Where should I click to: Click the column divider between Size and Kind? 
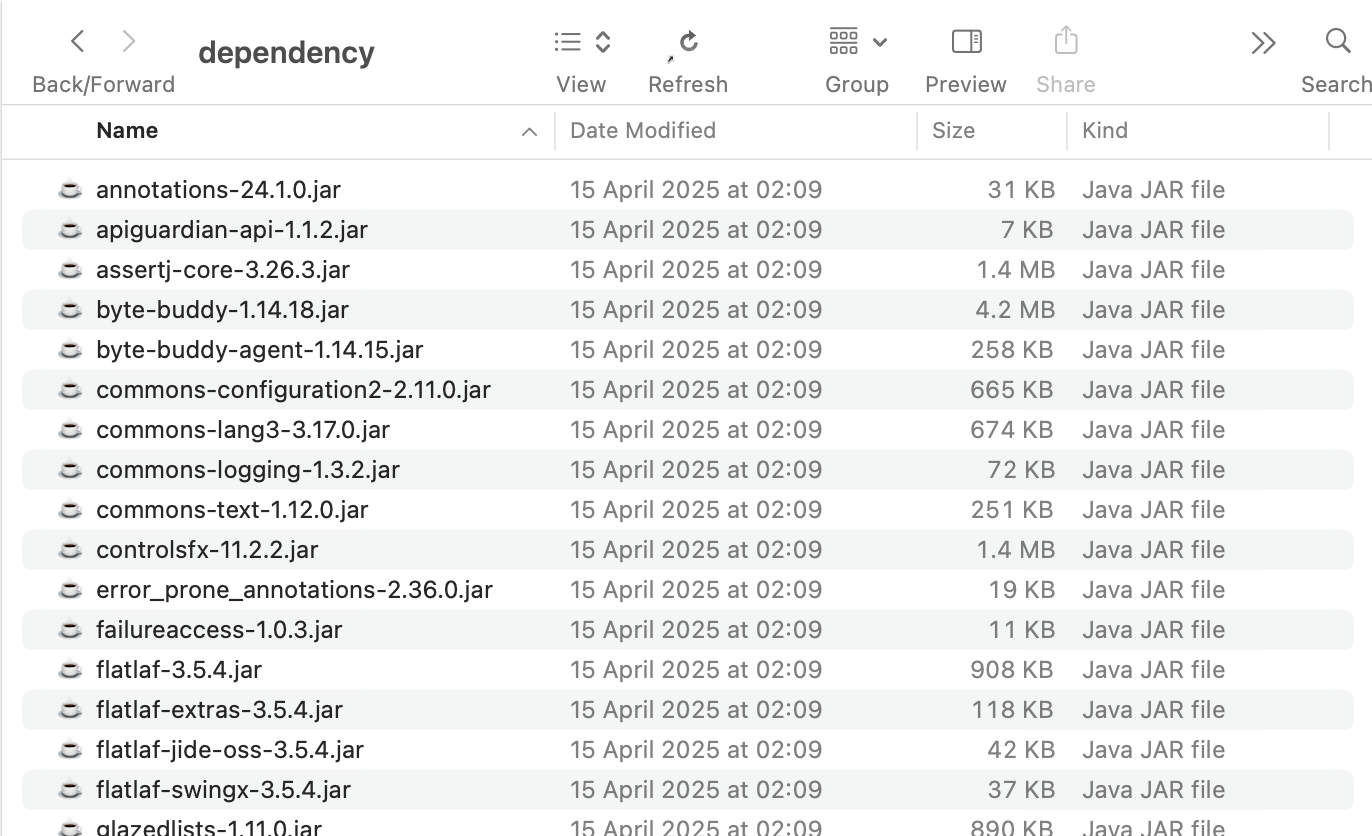coord(1067,131)
